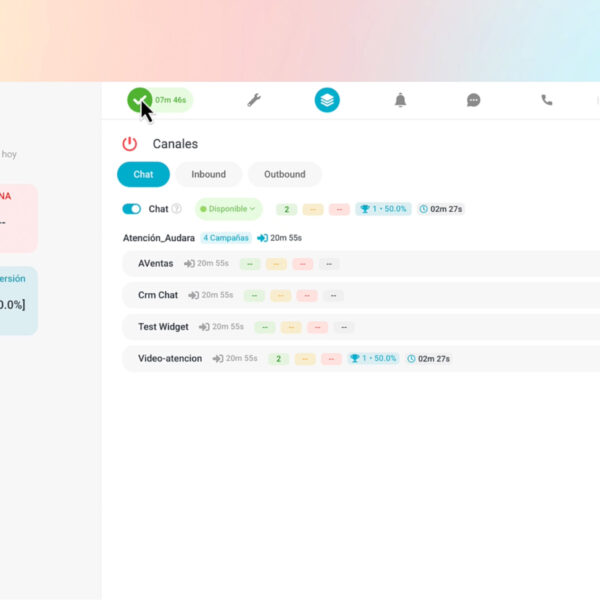Click the green checkmark status icon
Image resolution: width=600 pixels, height=600 pixels.
[x=139, y=100]
